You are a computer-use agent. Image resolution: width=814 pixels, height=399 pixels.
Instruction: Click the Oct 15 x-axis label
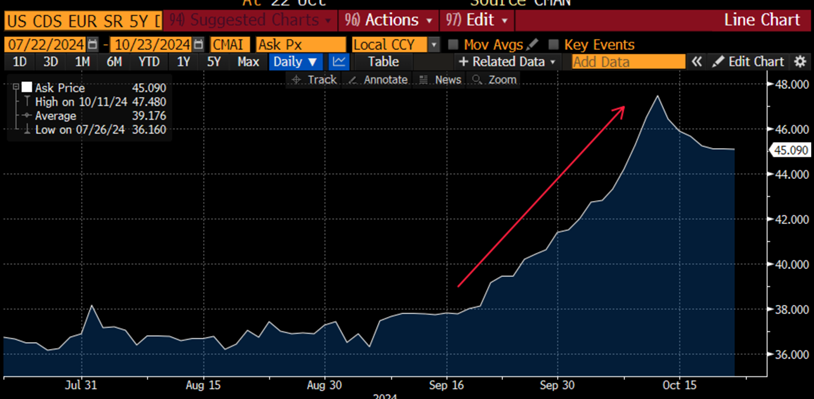679,386
